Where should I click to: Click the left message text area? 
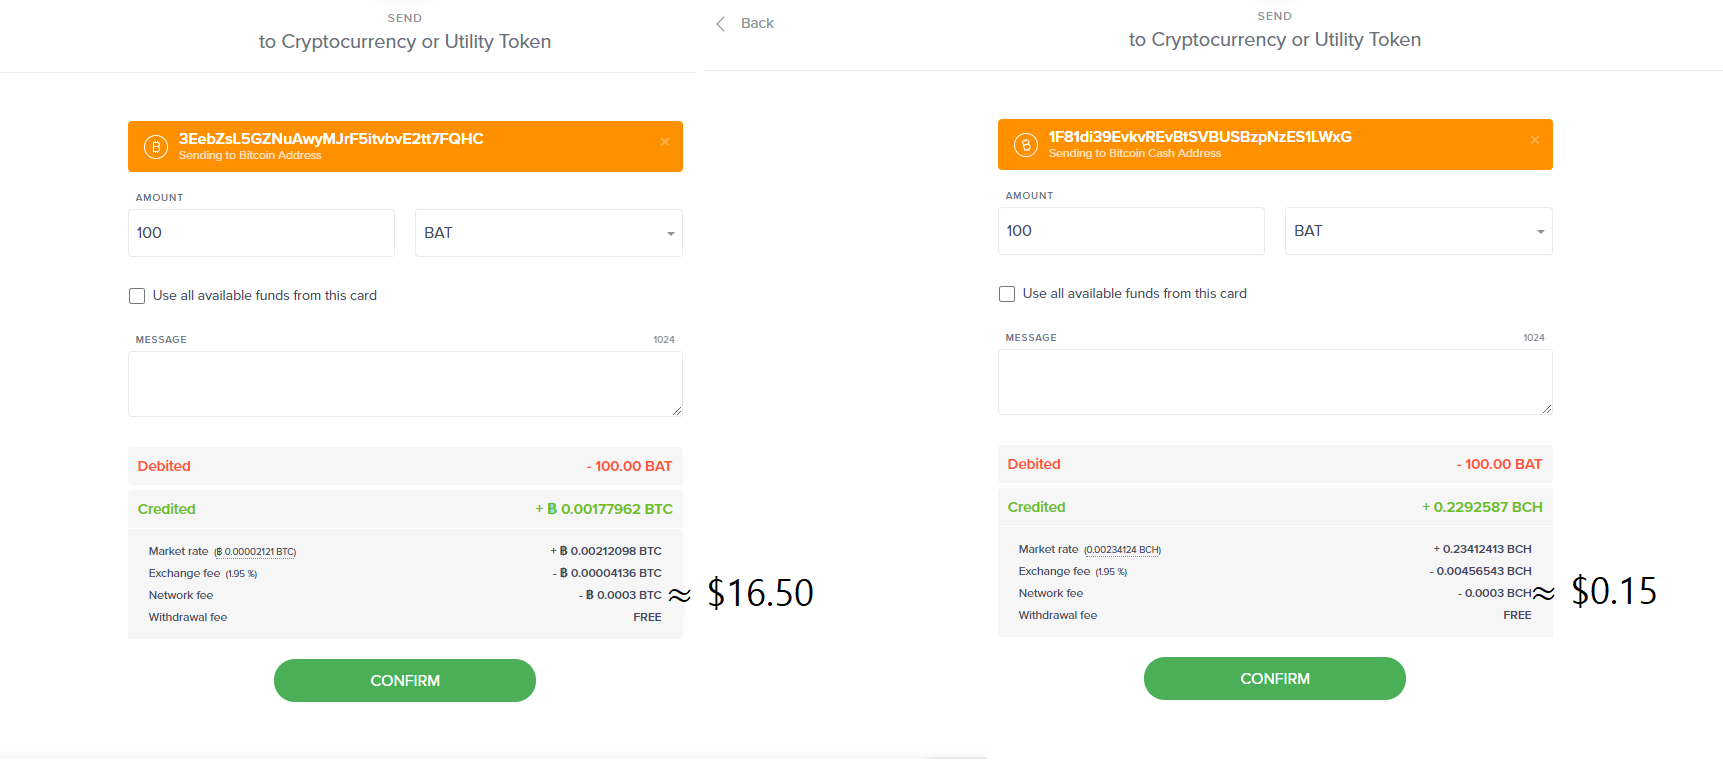(405, 384)
